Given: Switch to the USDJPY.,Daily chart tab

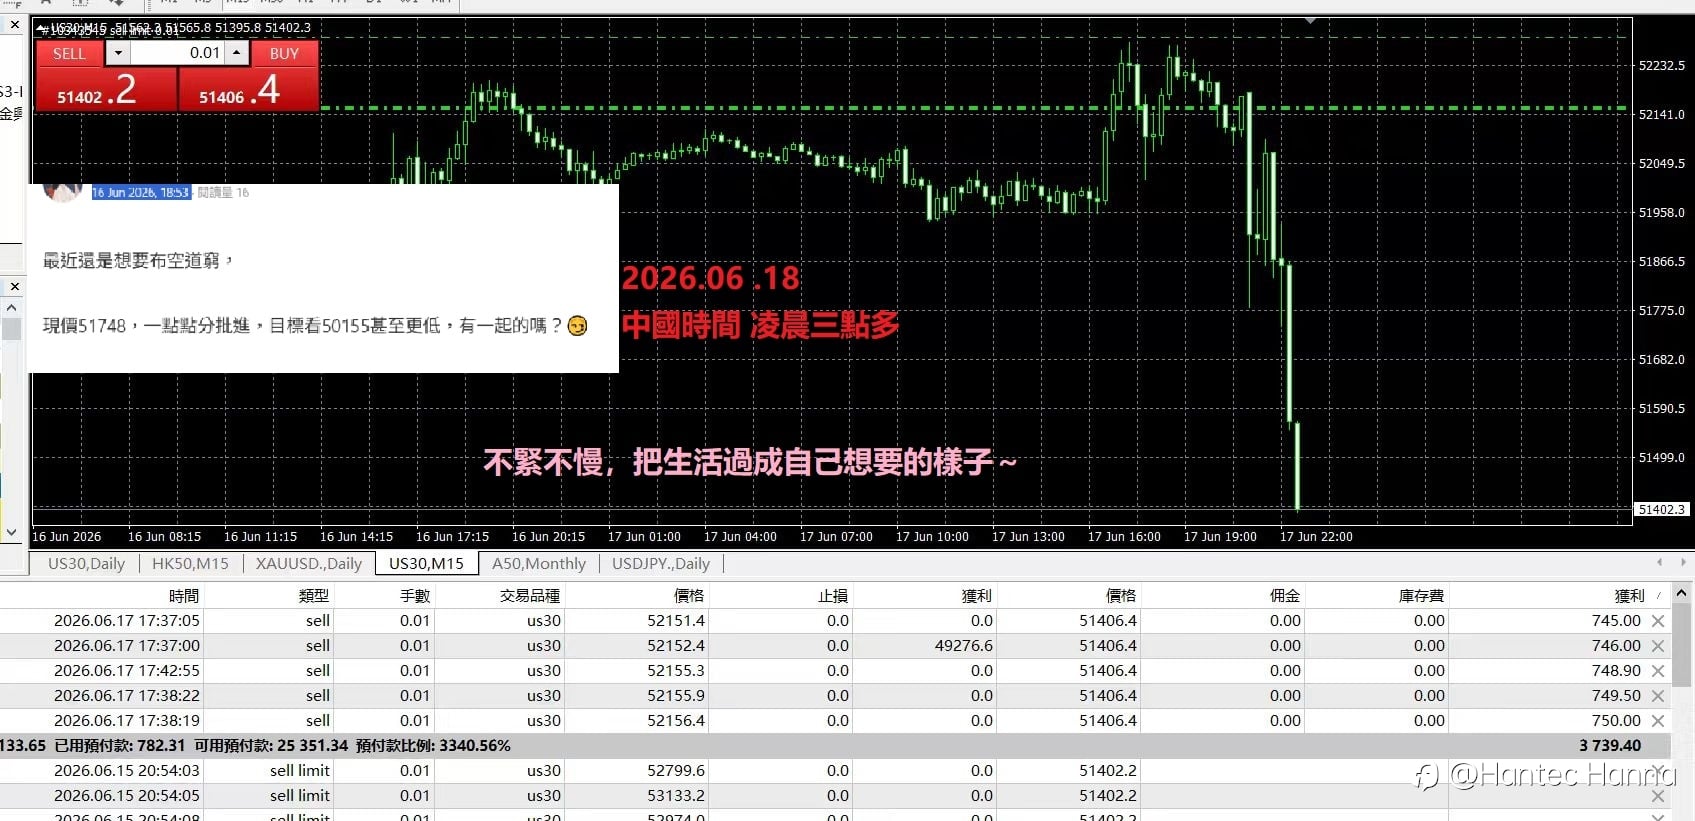Looking at the screenshot, I should coord(661,564).
